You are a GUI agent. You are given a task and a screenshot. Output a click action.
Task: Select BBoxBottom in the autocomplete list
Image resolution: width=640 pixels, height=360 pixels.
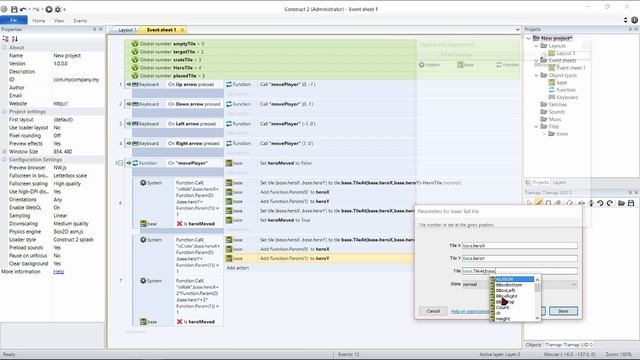point(509,285)
